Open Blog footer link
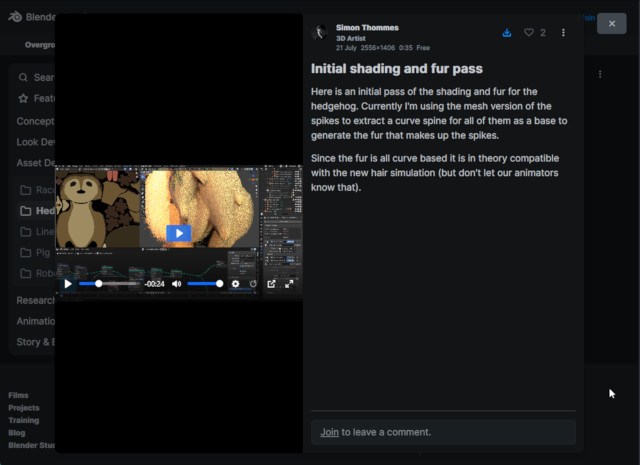 point(17,433)
